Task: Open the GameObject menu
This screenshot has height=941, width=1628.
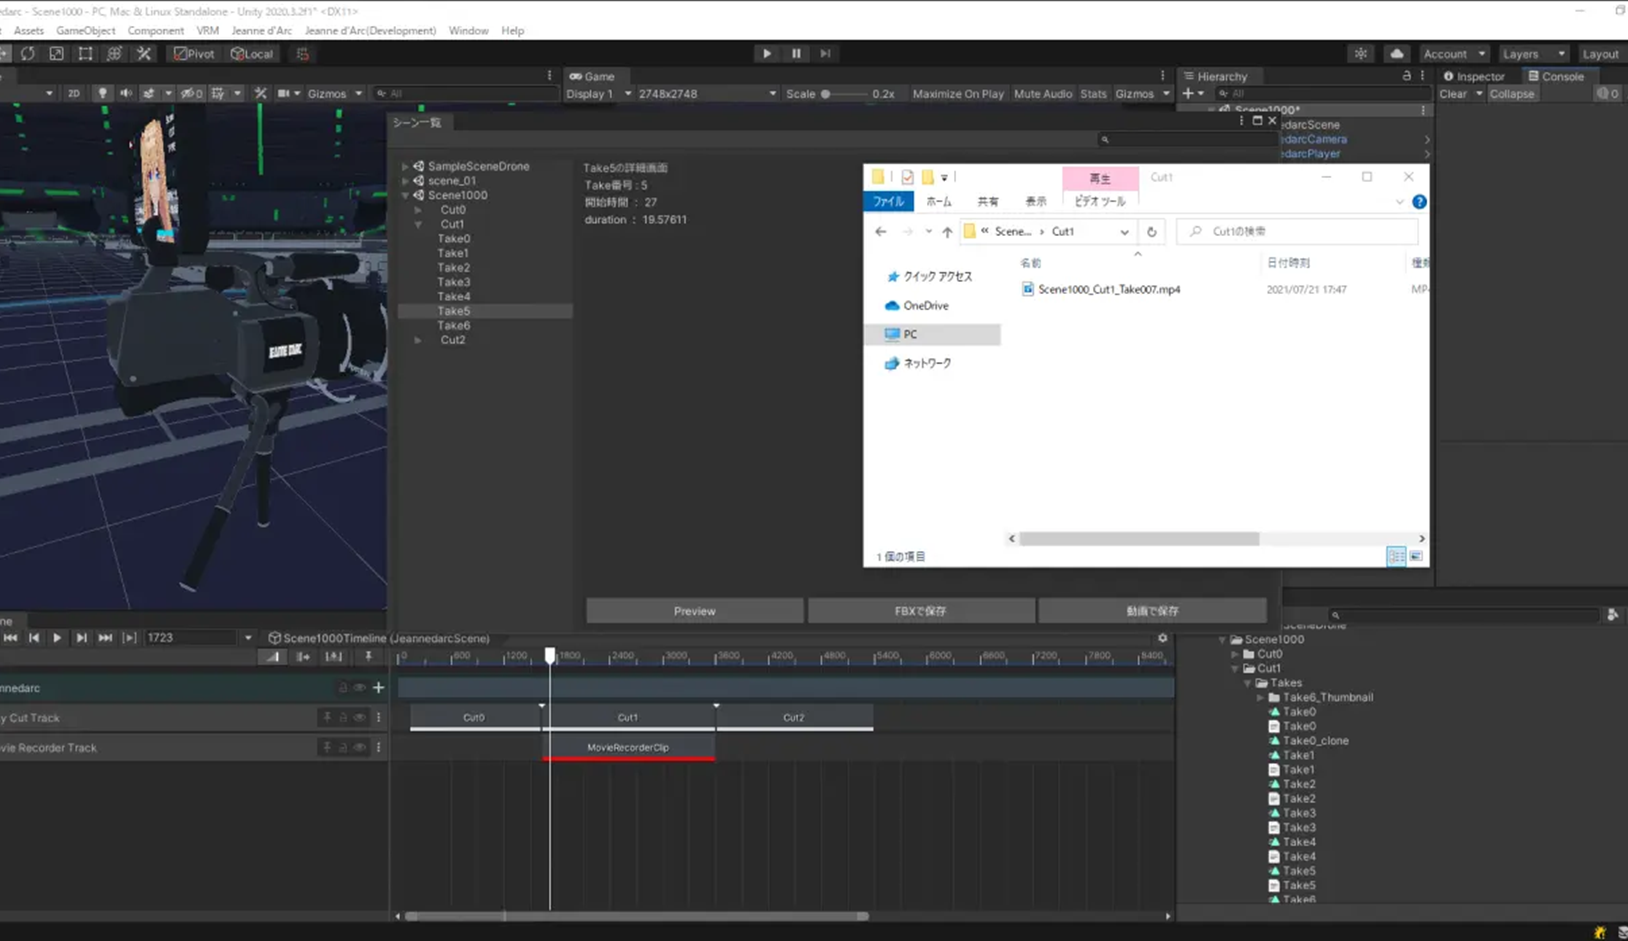Action: pos(85,31)
